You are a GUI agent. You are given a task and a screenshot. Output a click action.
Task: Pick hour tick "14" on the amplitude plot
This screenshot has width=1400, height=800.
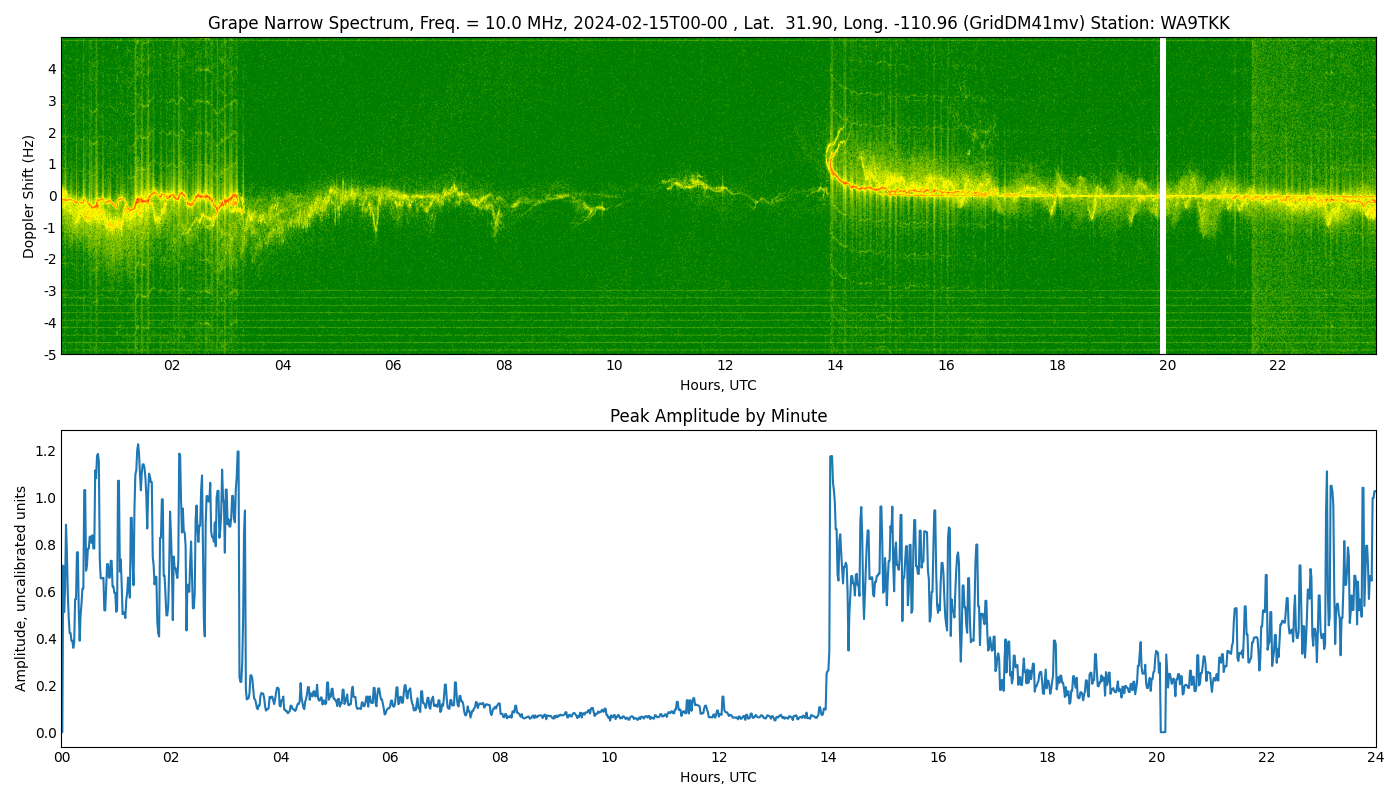(x=828, y=757)
